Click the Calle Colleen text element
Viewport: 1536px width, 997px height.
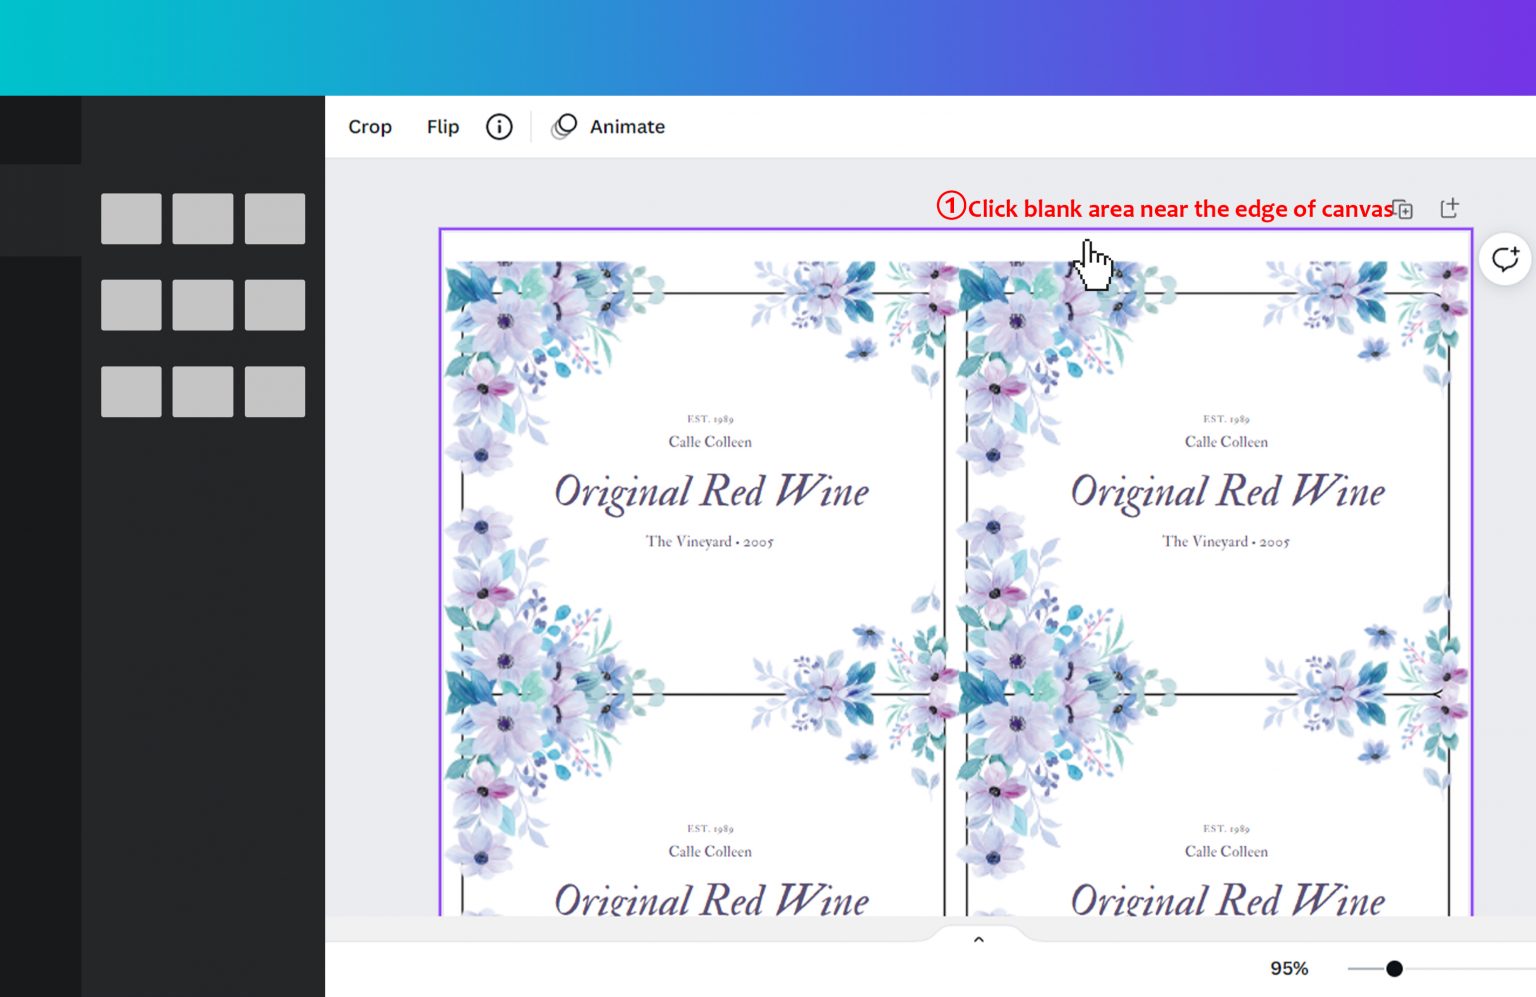click(x=710, y=441)
